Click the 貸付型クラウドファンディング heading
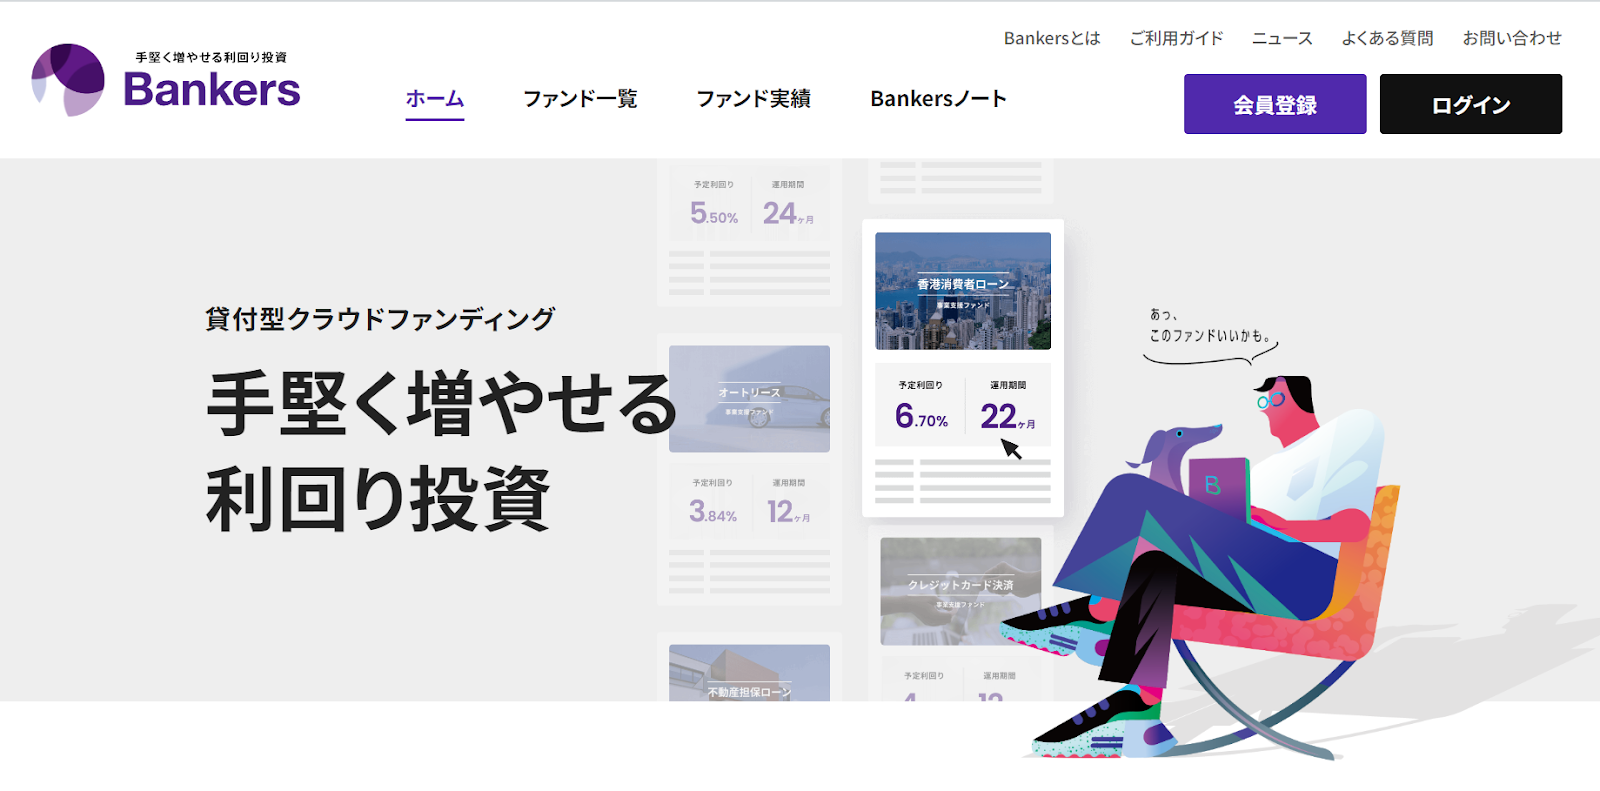The width and height of the screenshot is (1600, 791). pyautogui.click(x=380, y=319)
